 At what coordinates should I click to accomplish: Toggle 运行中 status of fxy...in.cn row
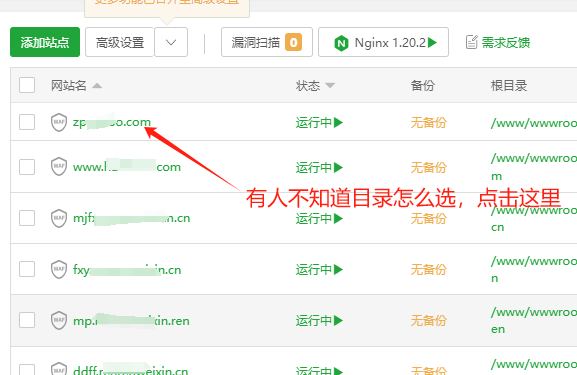tap(319, 270)
